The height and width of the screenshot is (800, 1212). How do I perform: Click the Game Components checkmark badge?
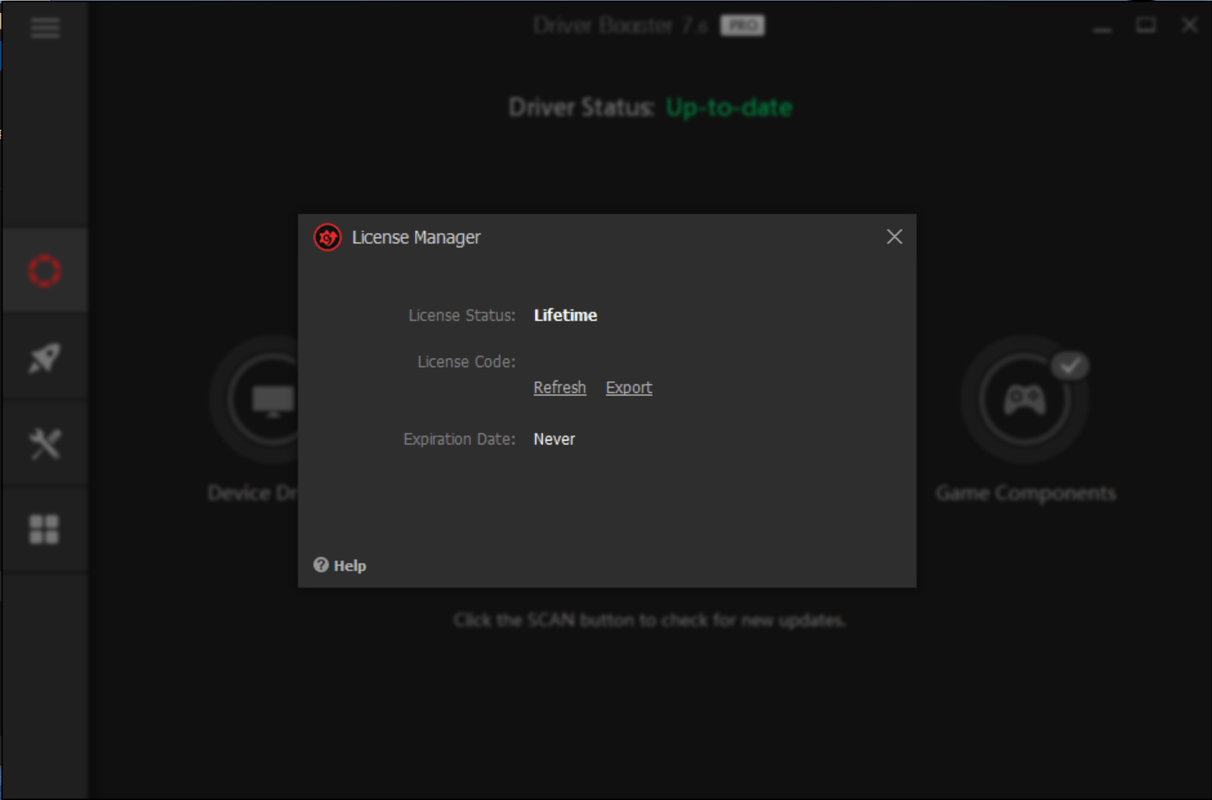point(1070,366)
